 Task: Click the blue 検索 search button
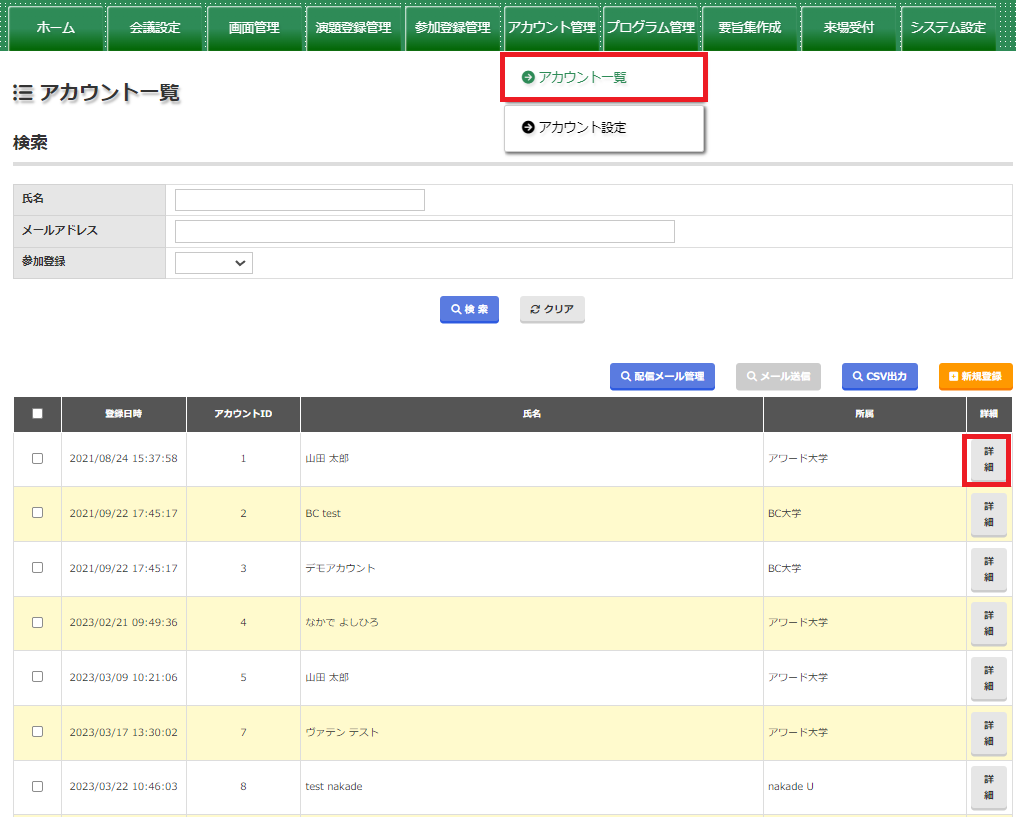[x=469, y=310]
